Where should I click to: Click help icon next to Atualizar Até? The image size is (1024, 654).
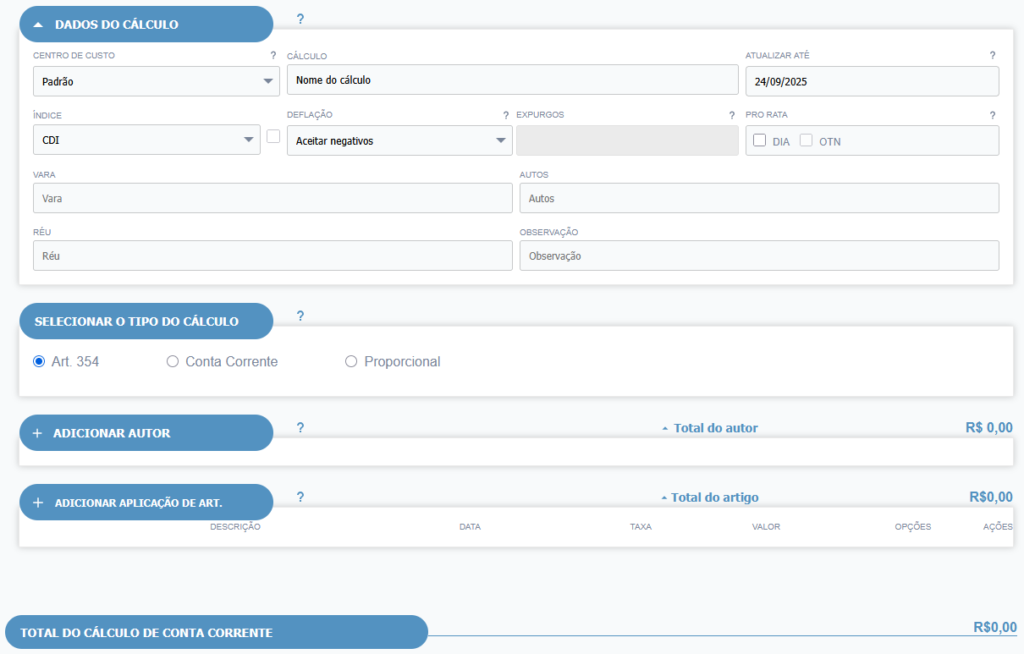coord(992,56)
